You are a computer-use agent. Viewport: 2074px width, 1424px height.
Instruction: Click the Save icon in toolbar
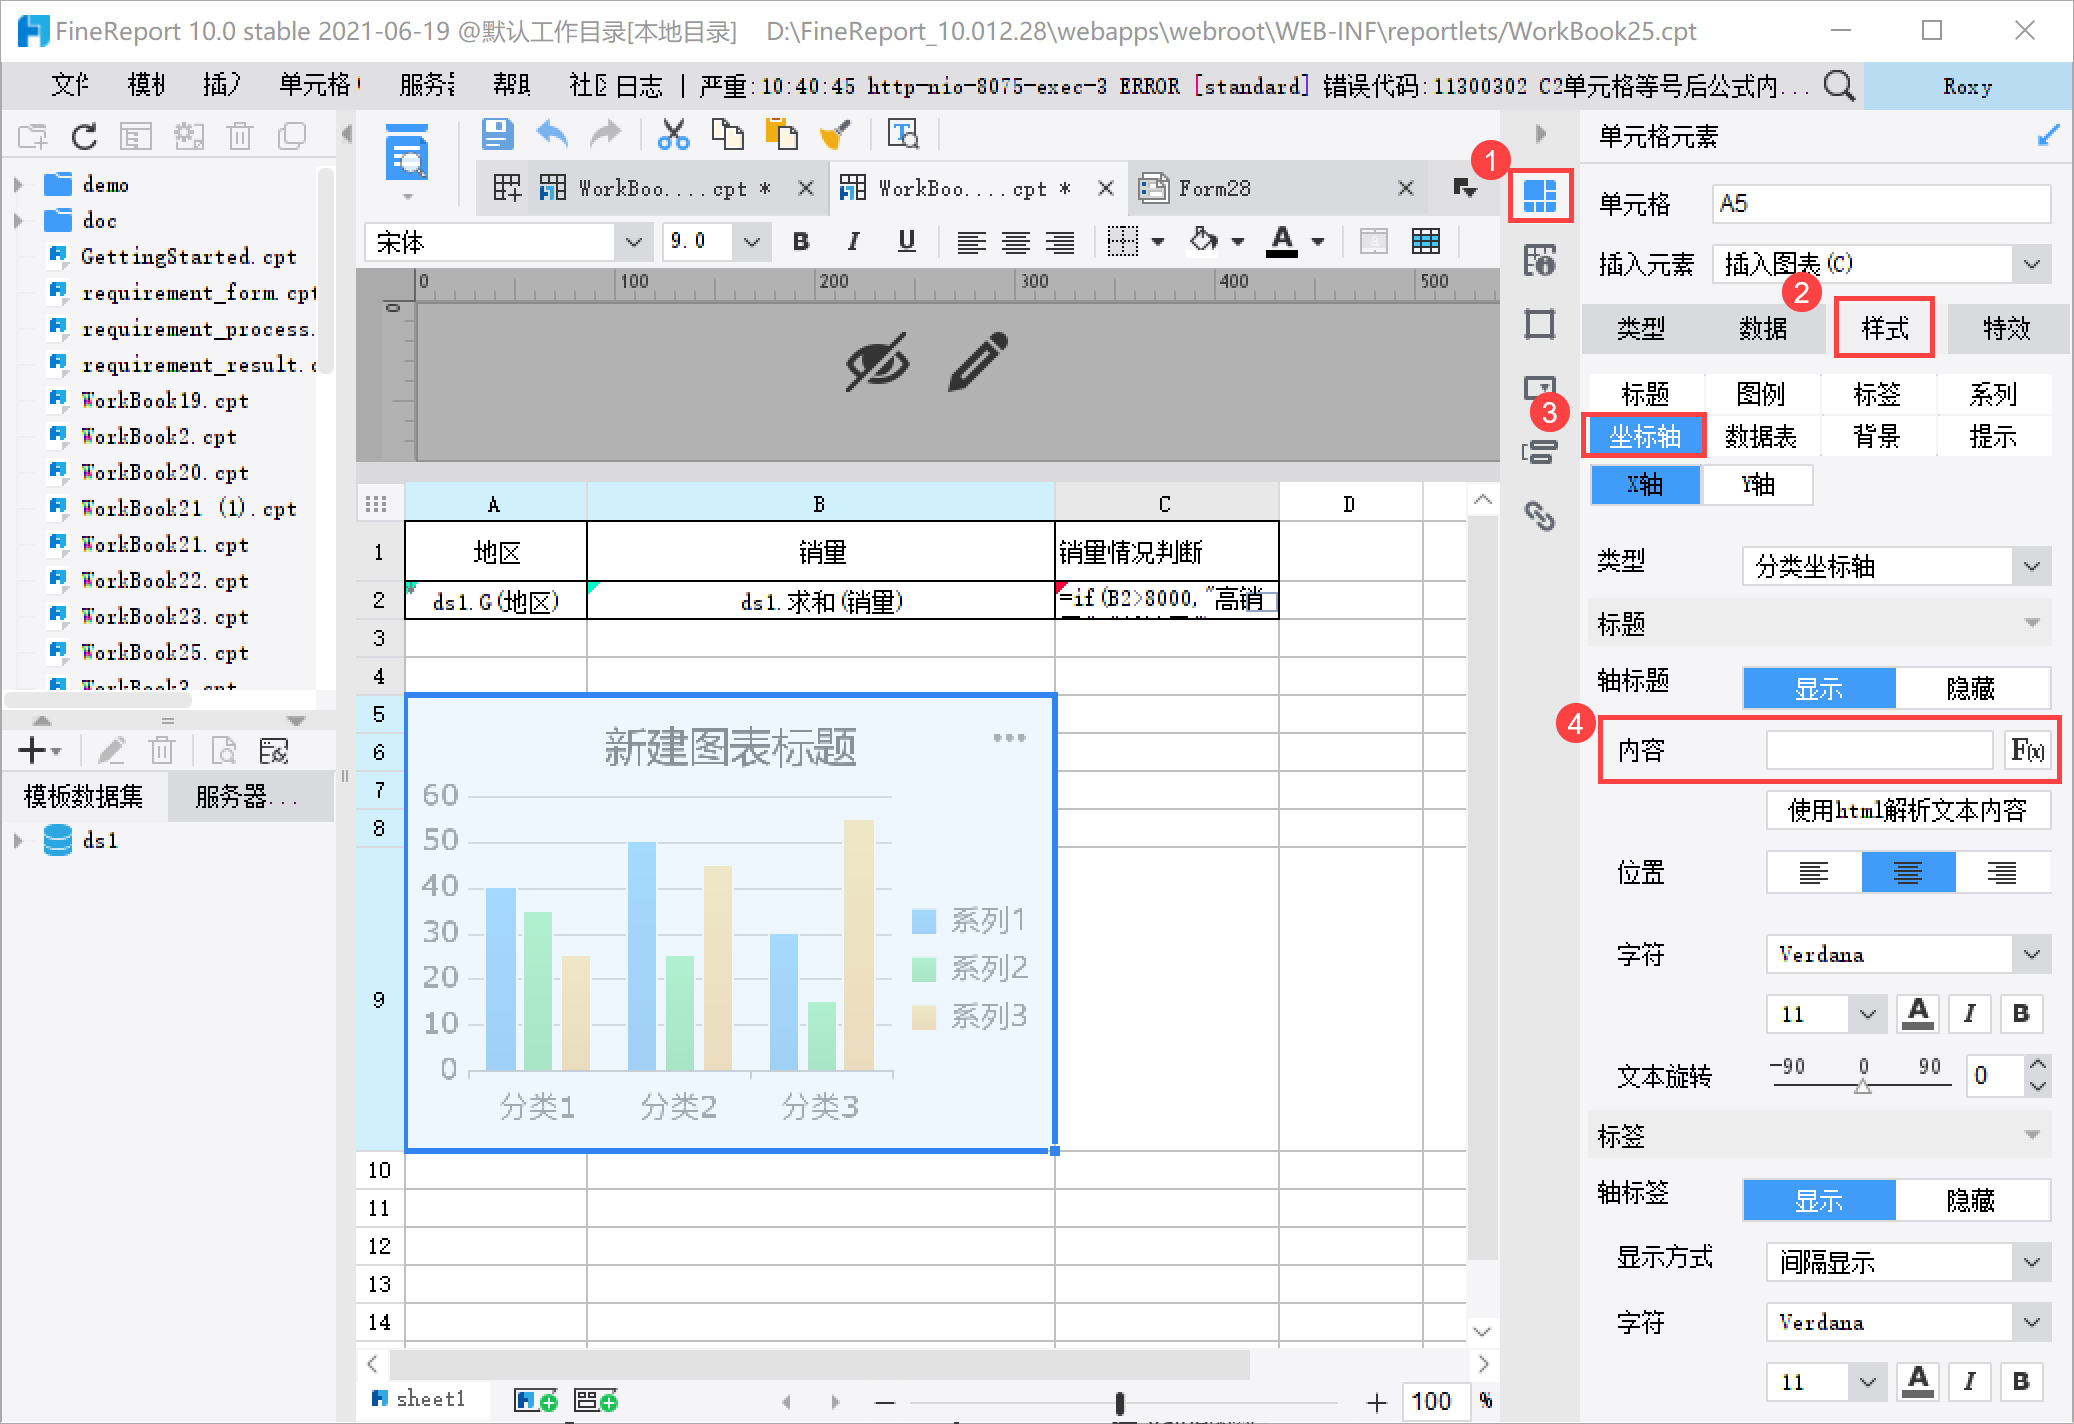(497, 134)
